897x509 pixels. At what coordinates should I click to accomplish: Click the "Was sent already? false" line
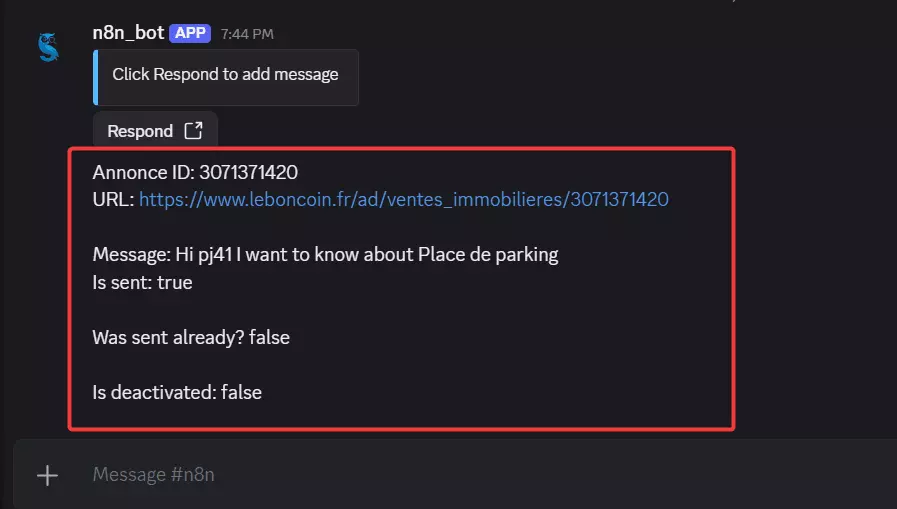pos(191,337)
